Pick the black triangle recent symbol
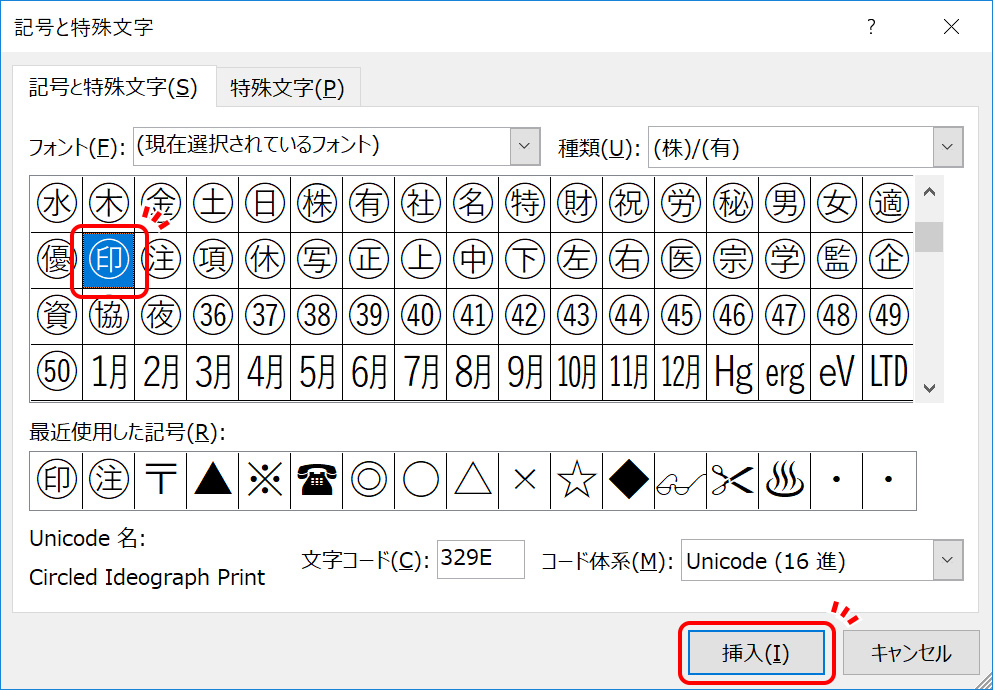Image resolution: width=993 pixels, height=690 pixels. pos(212,481)
